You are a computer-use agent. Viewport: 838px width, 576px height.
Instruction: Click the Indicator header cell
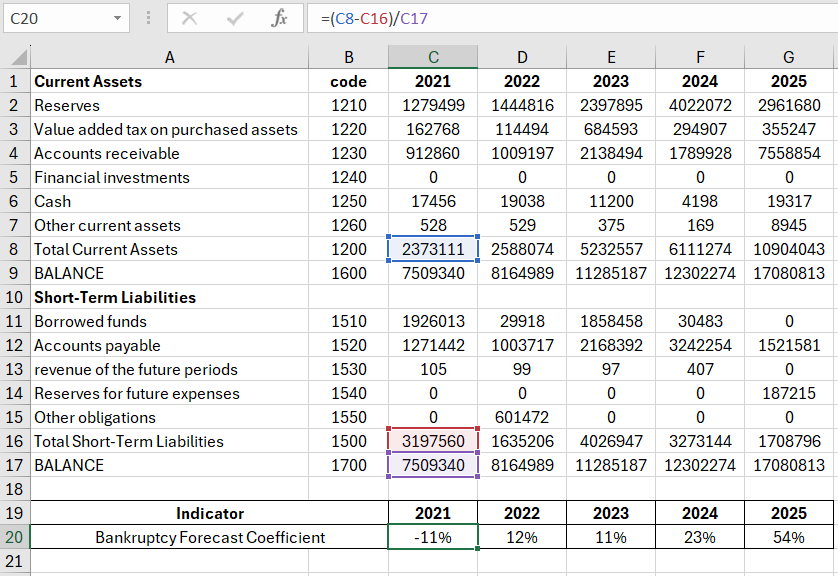coord(209,513)
